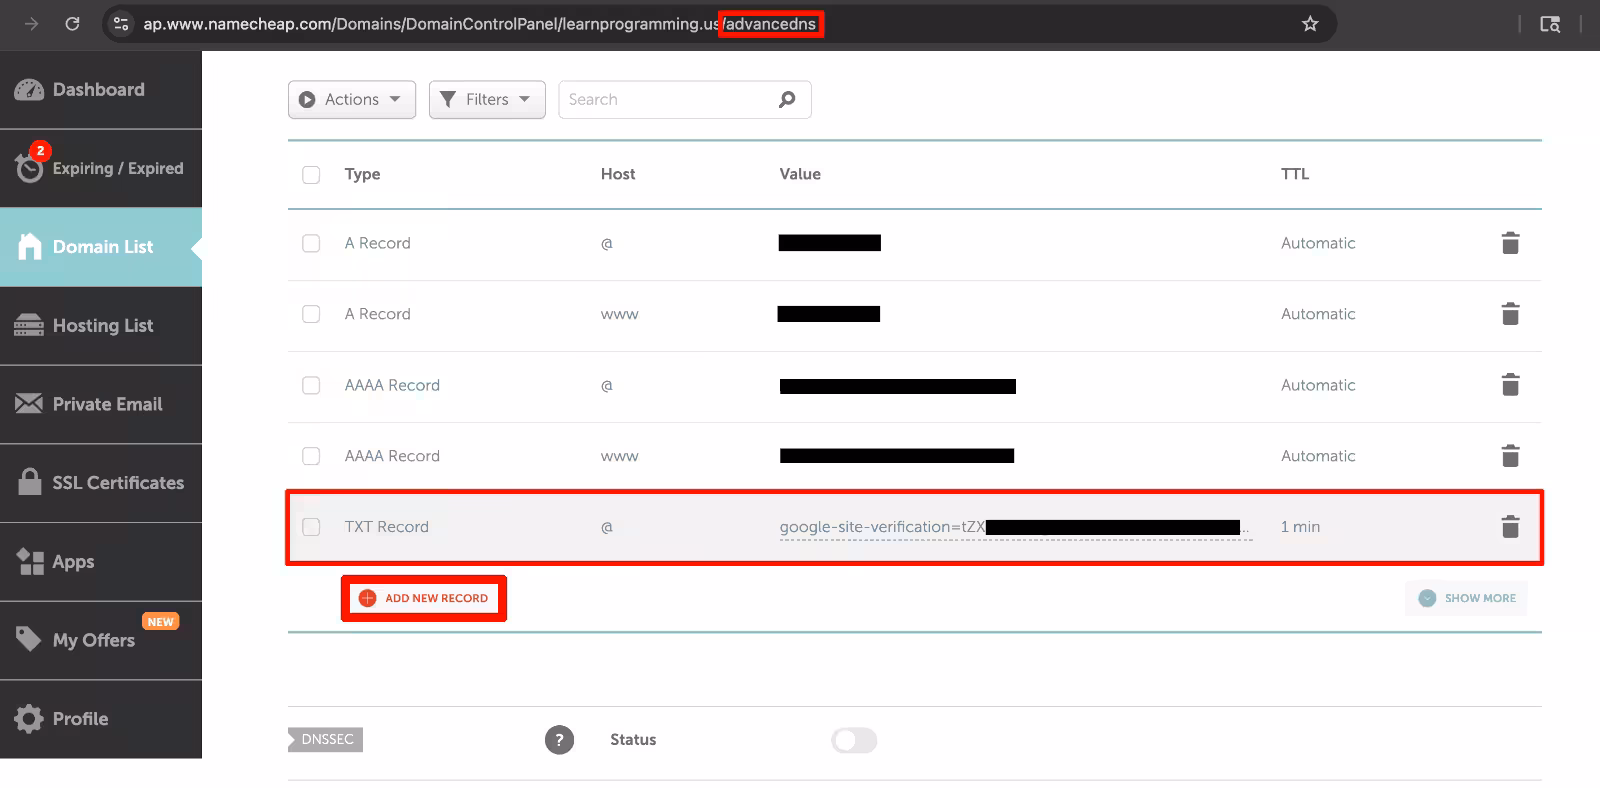Click the TXT Record type label
The image size is (1600, 788).
(x=387, y=527)
